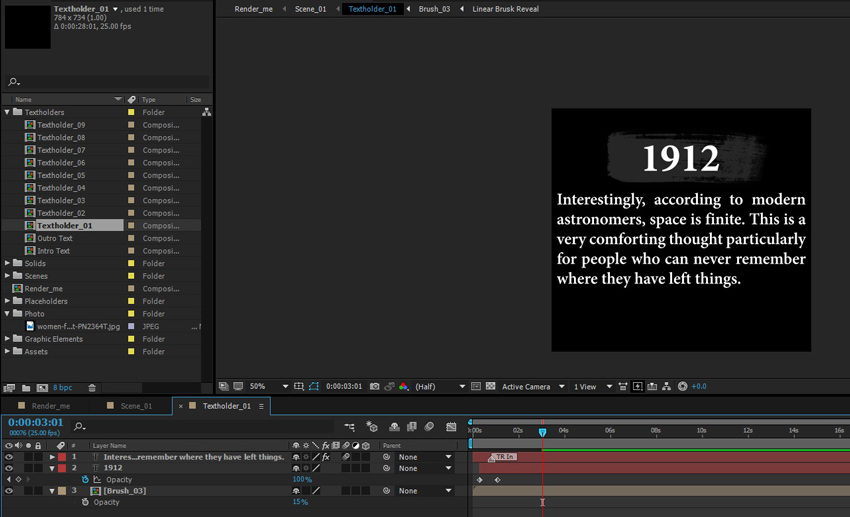Click the tan label swatch of Brush_03 layer
This screenshot has height=517, width=850.
click(x=62, y=491)
